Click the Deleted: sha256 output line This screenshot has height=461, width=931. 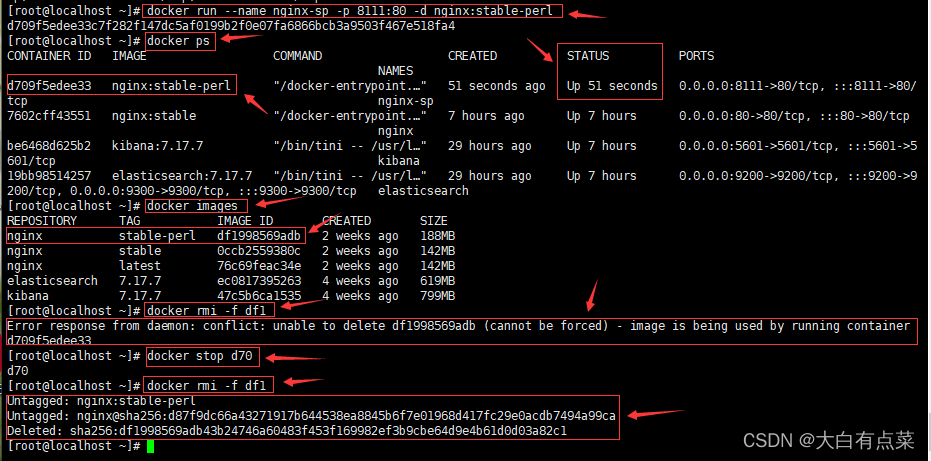click(287, 431)
